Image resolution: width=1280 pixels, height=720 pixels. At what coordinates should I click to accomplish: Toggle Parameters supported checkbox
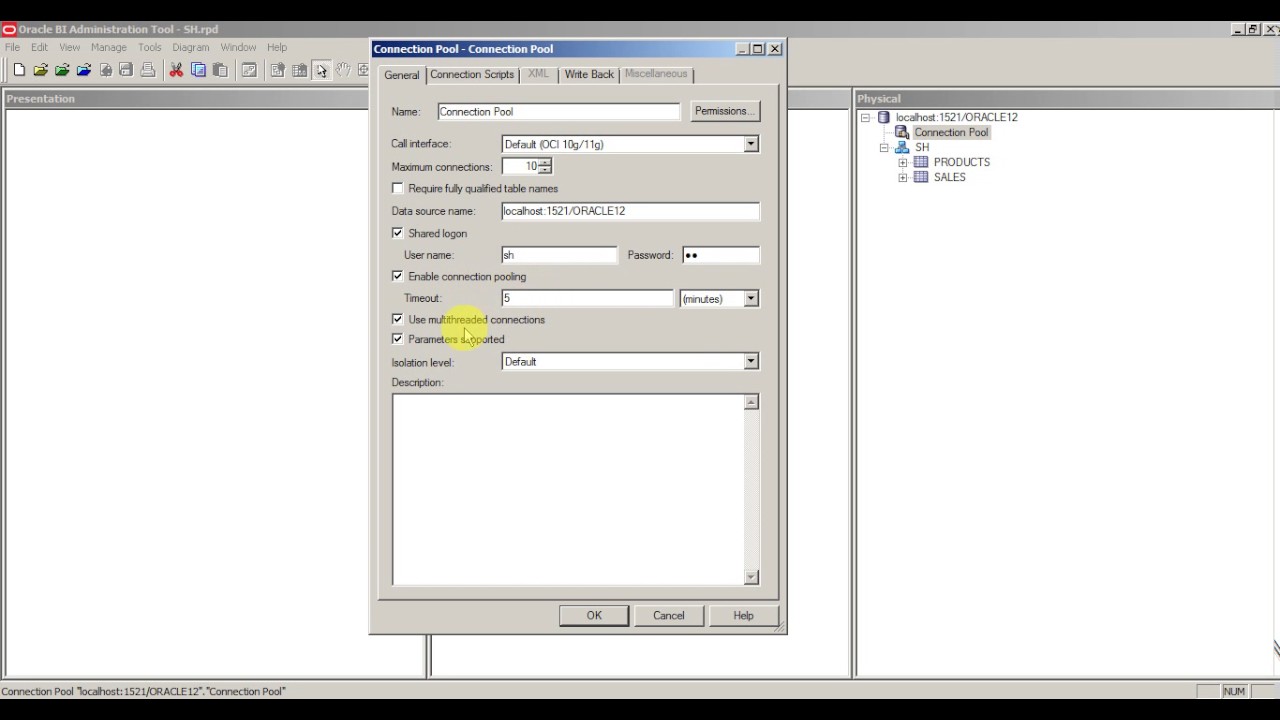pos(398,339)
